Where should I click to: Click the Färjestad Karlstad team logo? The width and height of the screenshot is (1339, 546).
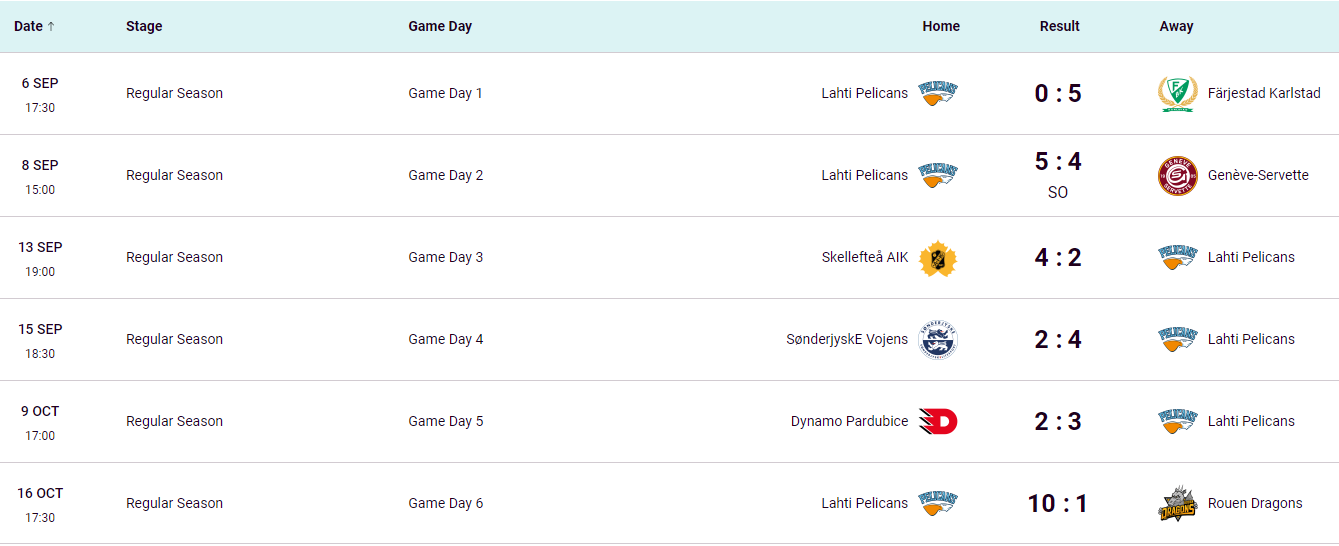click(1177, 94)
